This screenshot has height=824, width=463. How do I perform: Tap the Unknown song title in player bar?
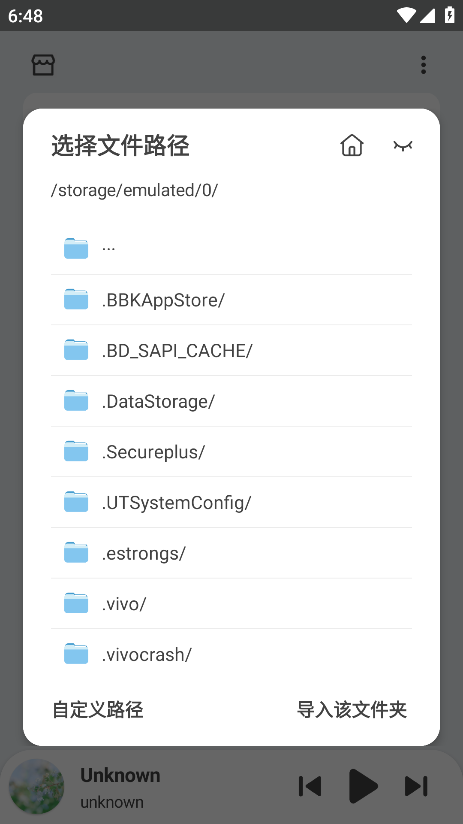pos(120,775)
